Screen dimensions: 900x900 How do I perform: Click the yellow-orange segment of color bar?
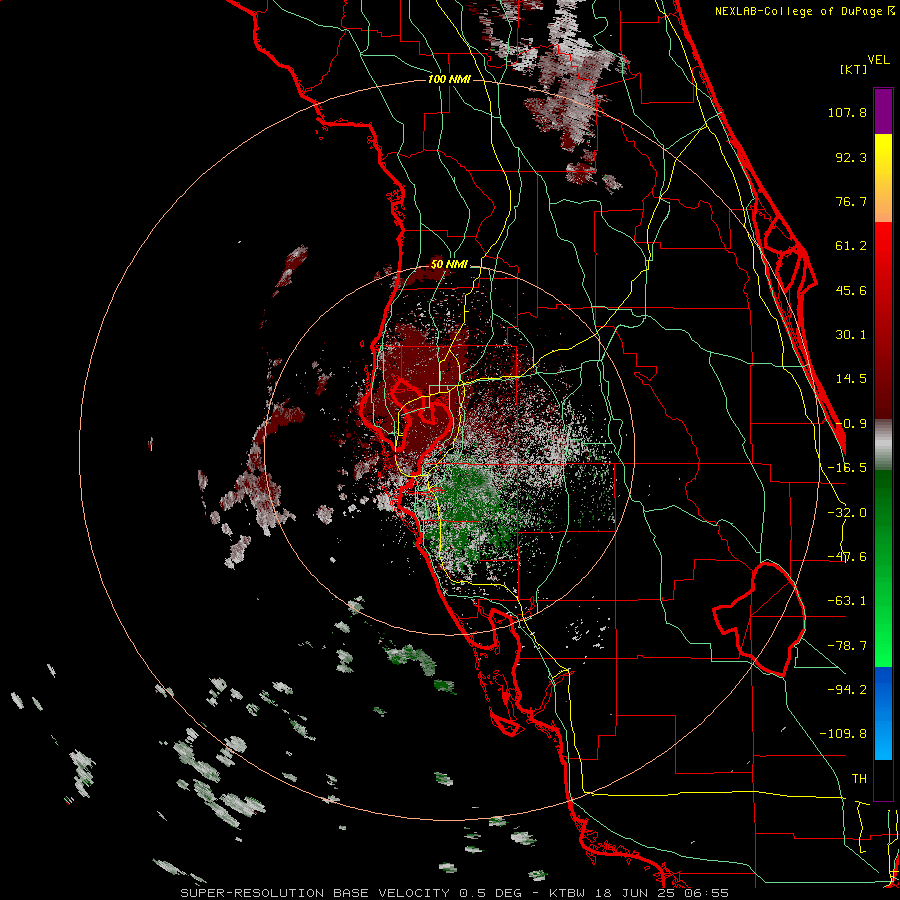click(x=883, y=178)
